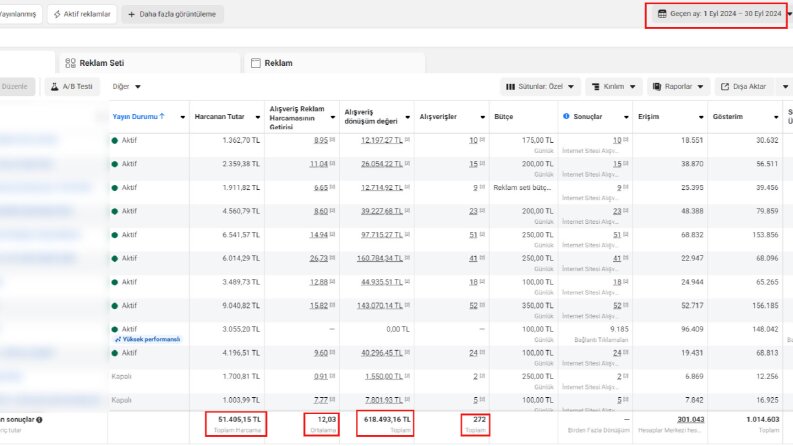Click the Kırılım breakdown icon
793x446 pixels.
pos(596,86)
